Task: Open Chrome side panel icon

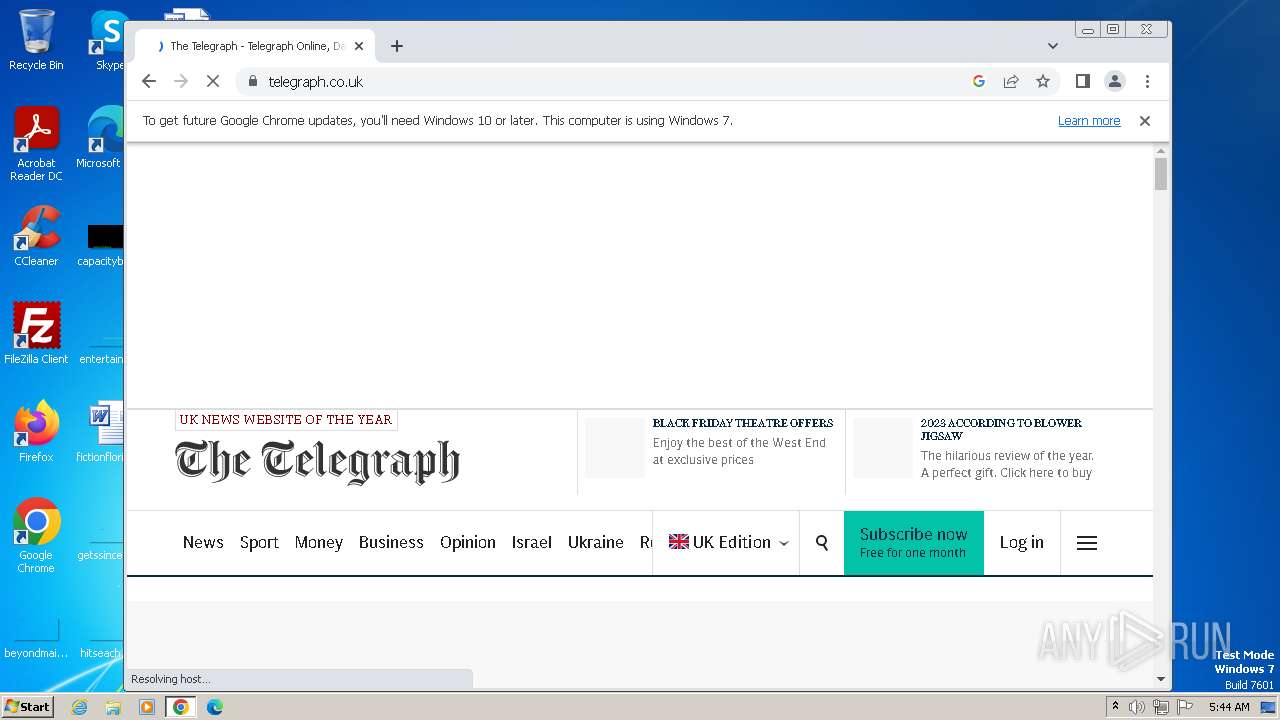Action: pyautogui.click(x=1083, y=81)
